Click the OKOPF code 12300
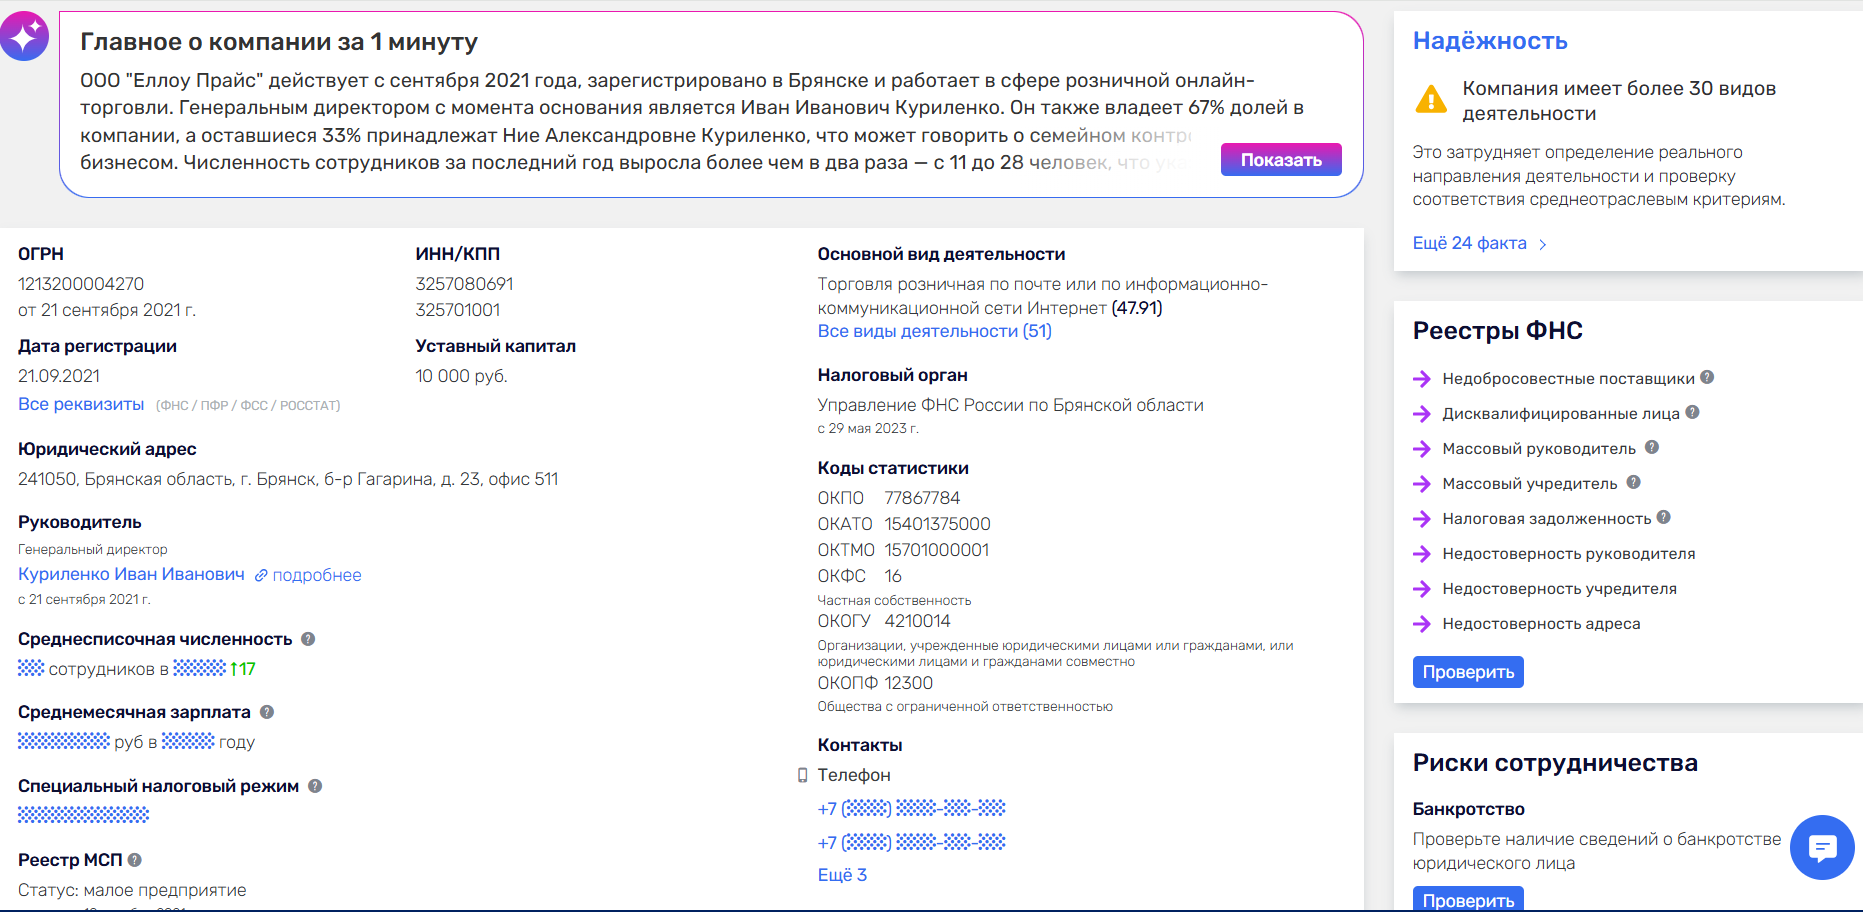The image size is (1863, 912). point(908,683)
